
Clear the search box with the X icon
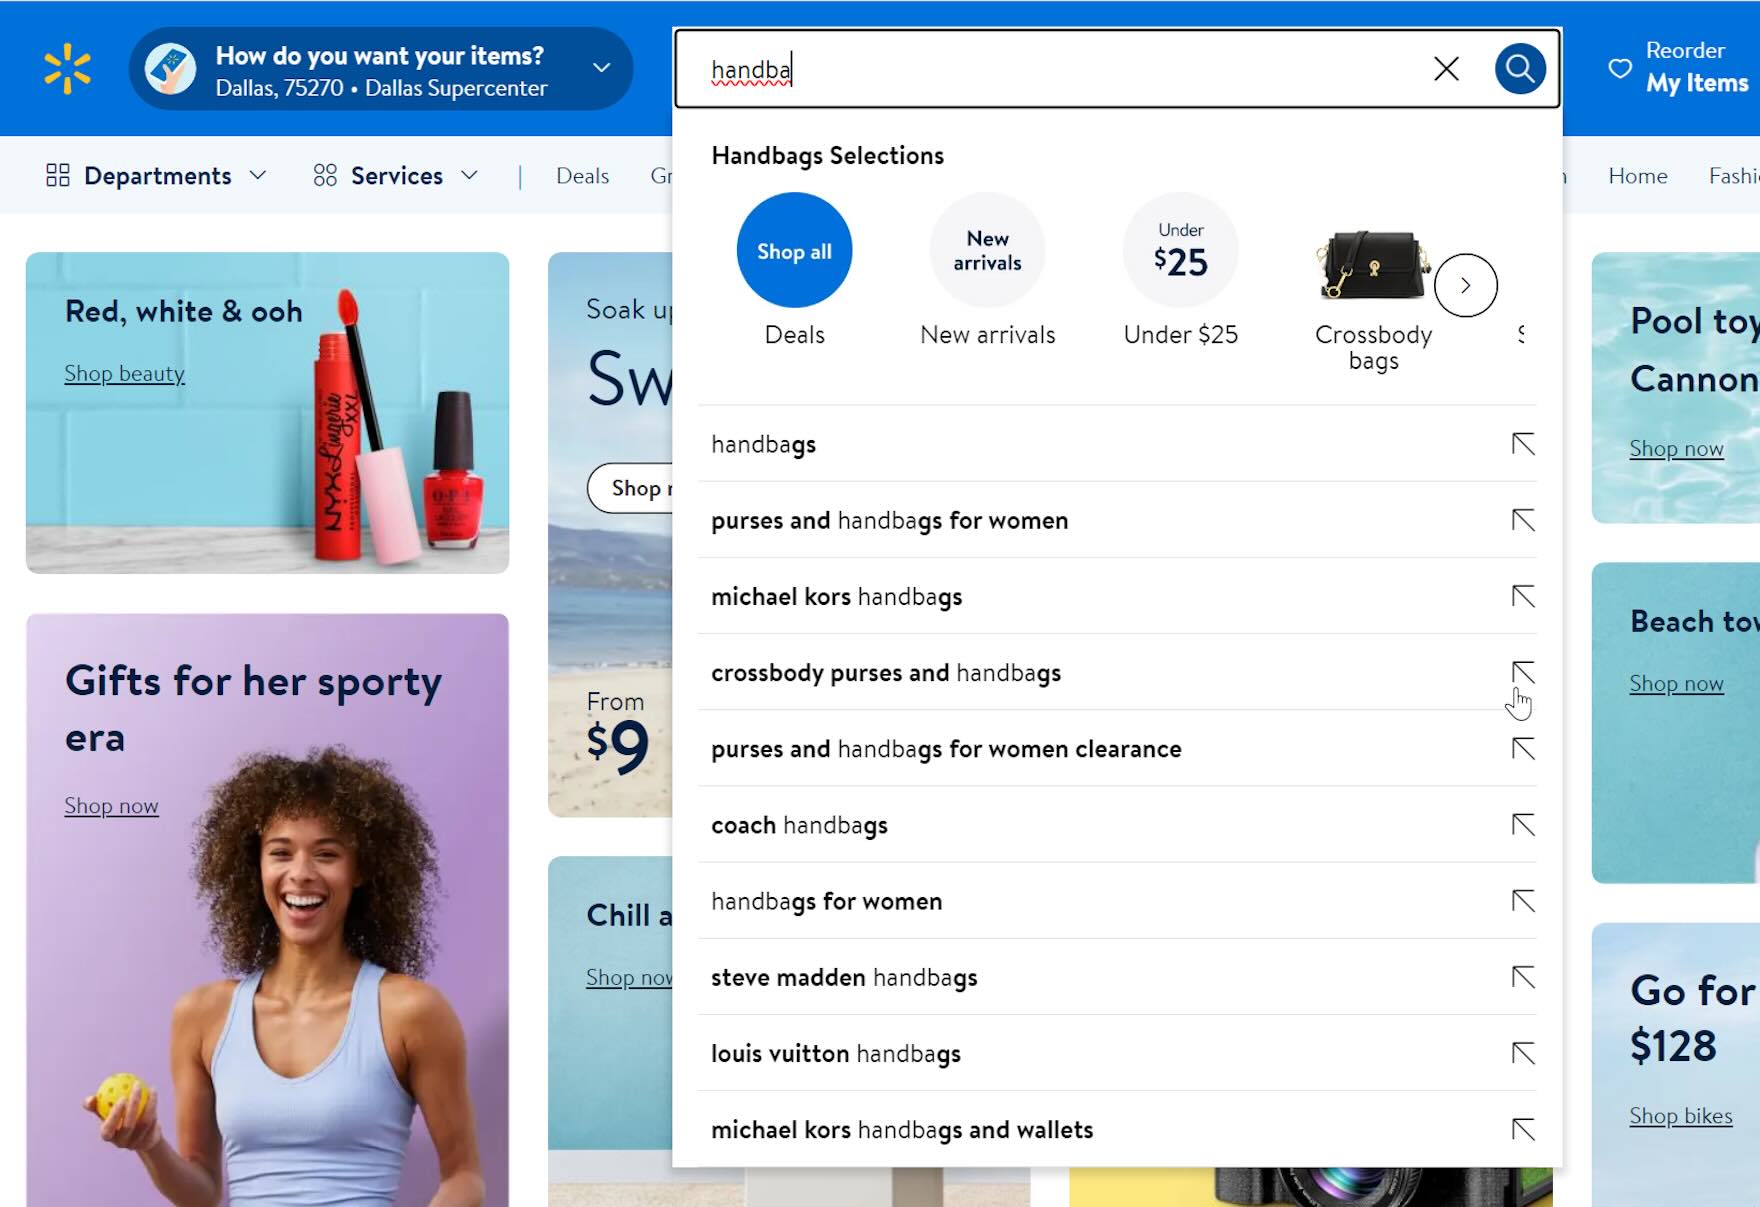tap(1446, 68)
